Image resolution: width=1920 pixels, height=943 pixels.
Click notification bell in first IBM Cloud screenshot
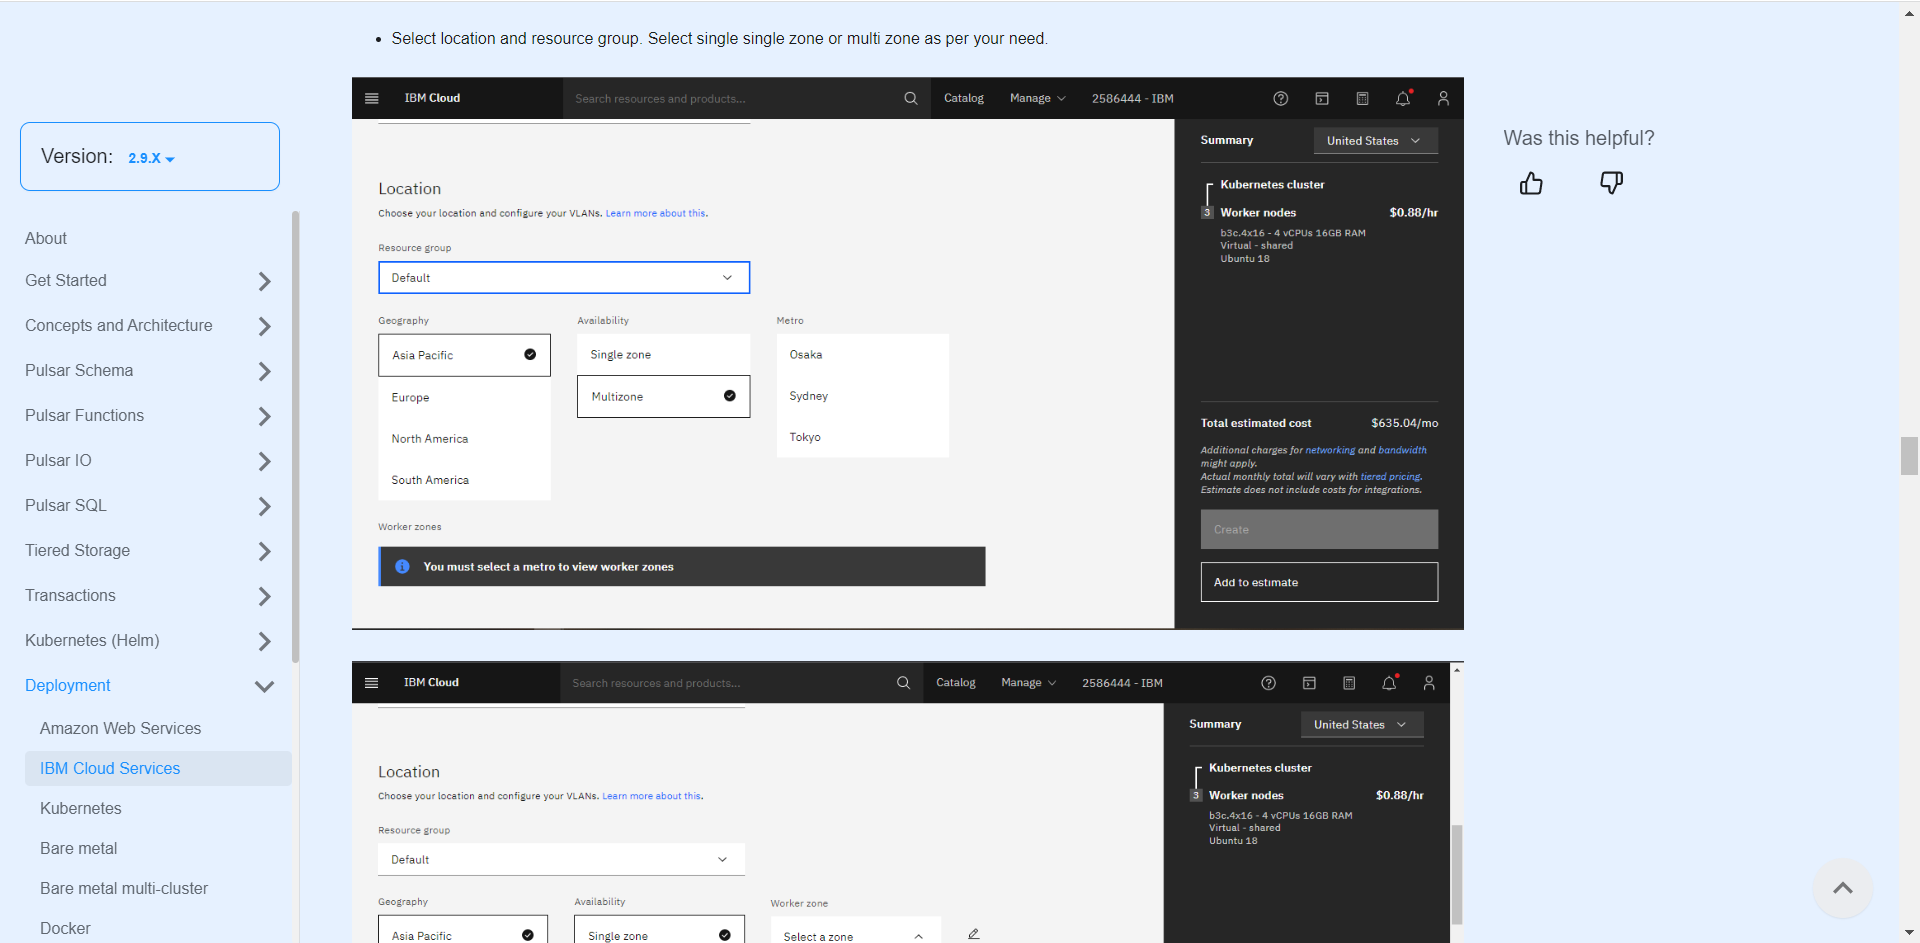(1403, 98)
